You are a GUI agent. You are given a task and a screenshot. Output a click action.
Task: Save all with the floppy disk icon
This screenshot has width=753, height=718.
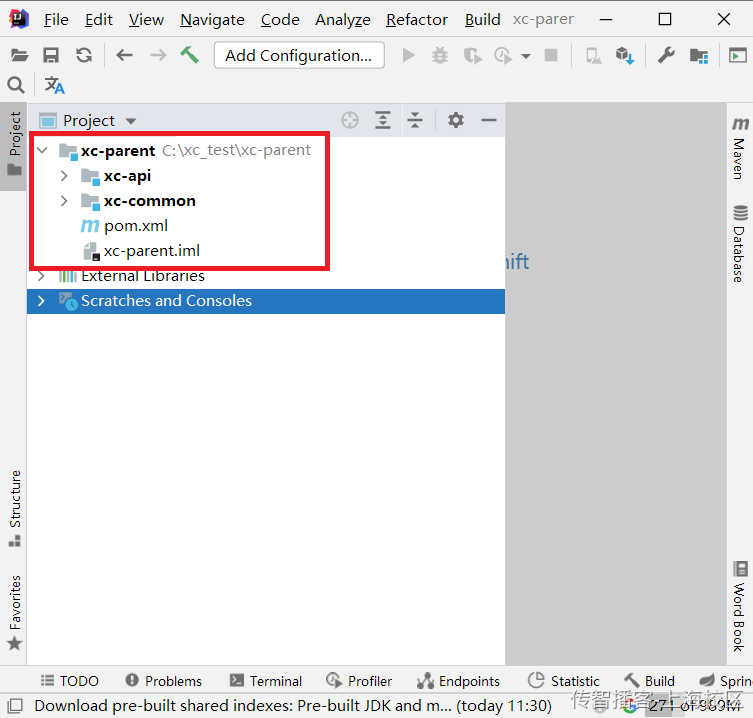[51, 56]
